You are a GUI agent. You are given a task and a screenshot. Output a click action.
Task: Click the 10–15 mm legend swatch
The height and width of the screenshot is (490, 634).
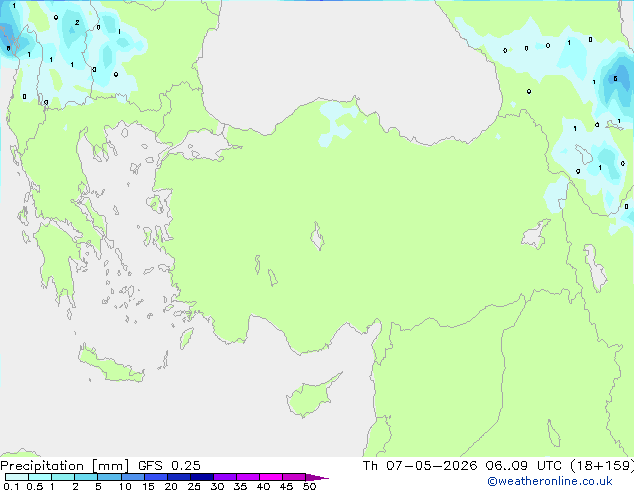pyautogui.click(x=132, y=477)
